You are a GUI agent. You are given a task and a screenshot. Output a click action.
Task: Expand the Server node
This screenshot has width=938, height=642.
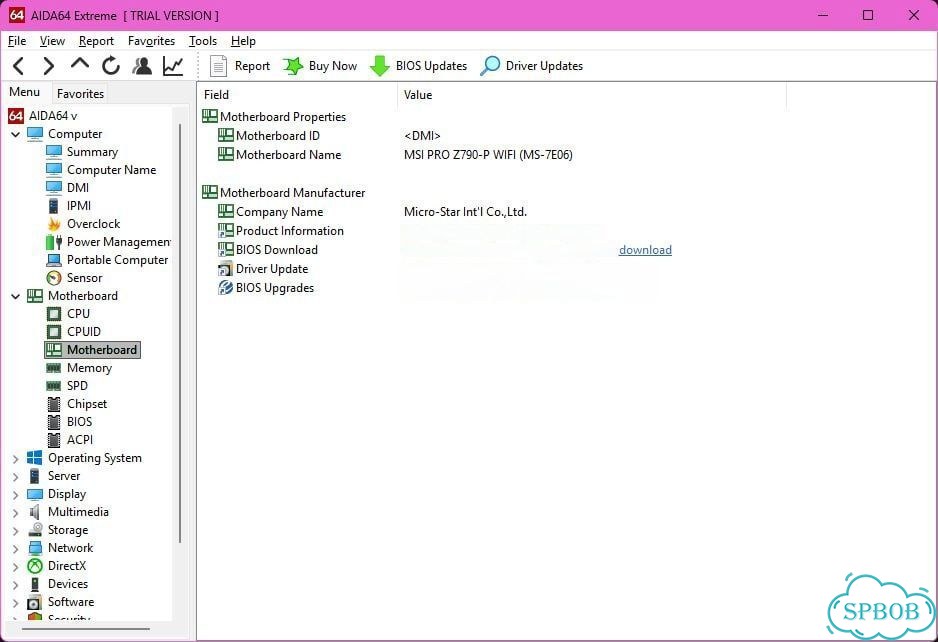click(x=16, y=477)
